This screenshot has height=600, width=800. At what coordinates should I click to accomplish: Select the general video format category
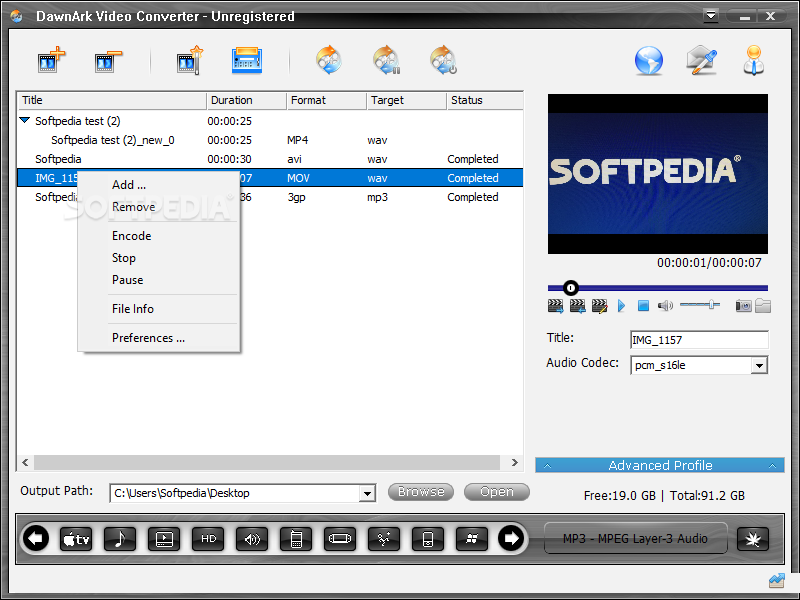pos(164,539)
